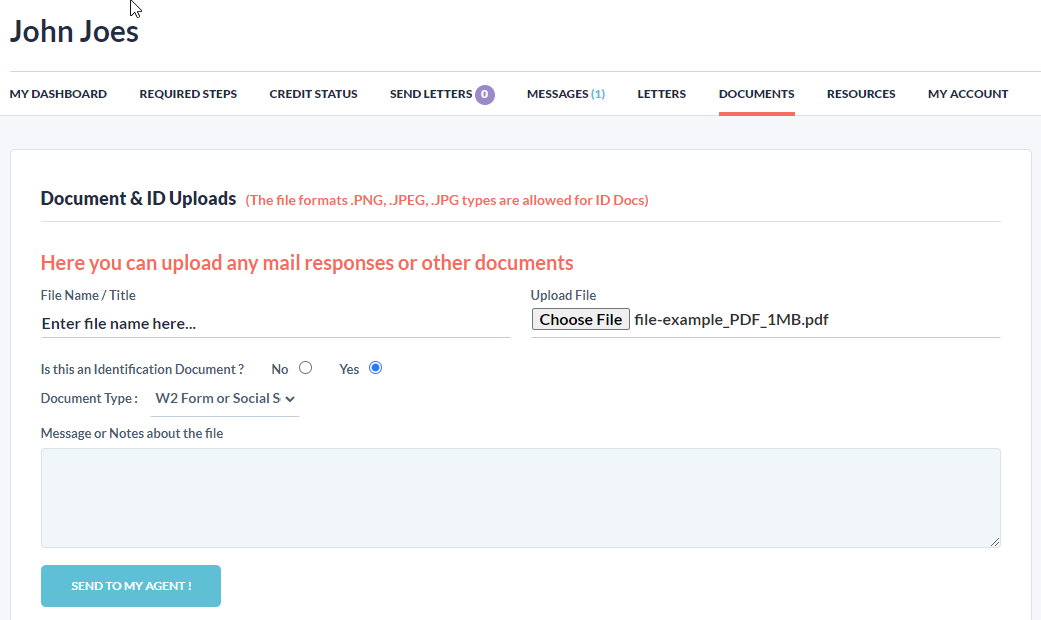Open the Letters tab
The width and height of the screenshot is (1041, 620).
[661, 94]
